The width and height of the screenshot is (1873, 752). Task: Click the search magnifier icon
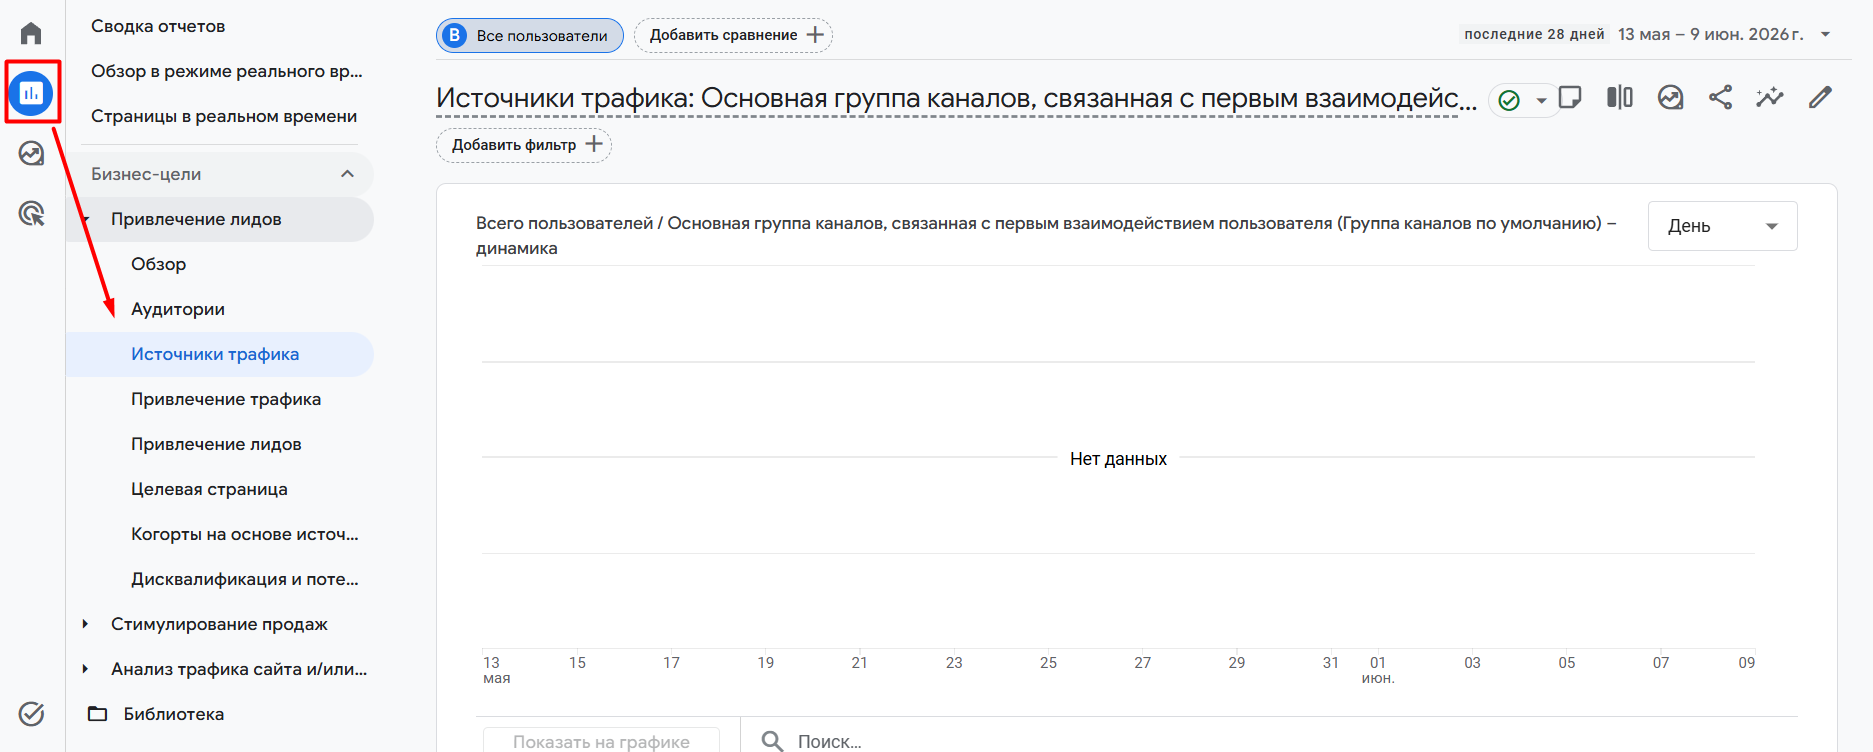[x=772, y=741]
